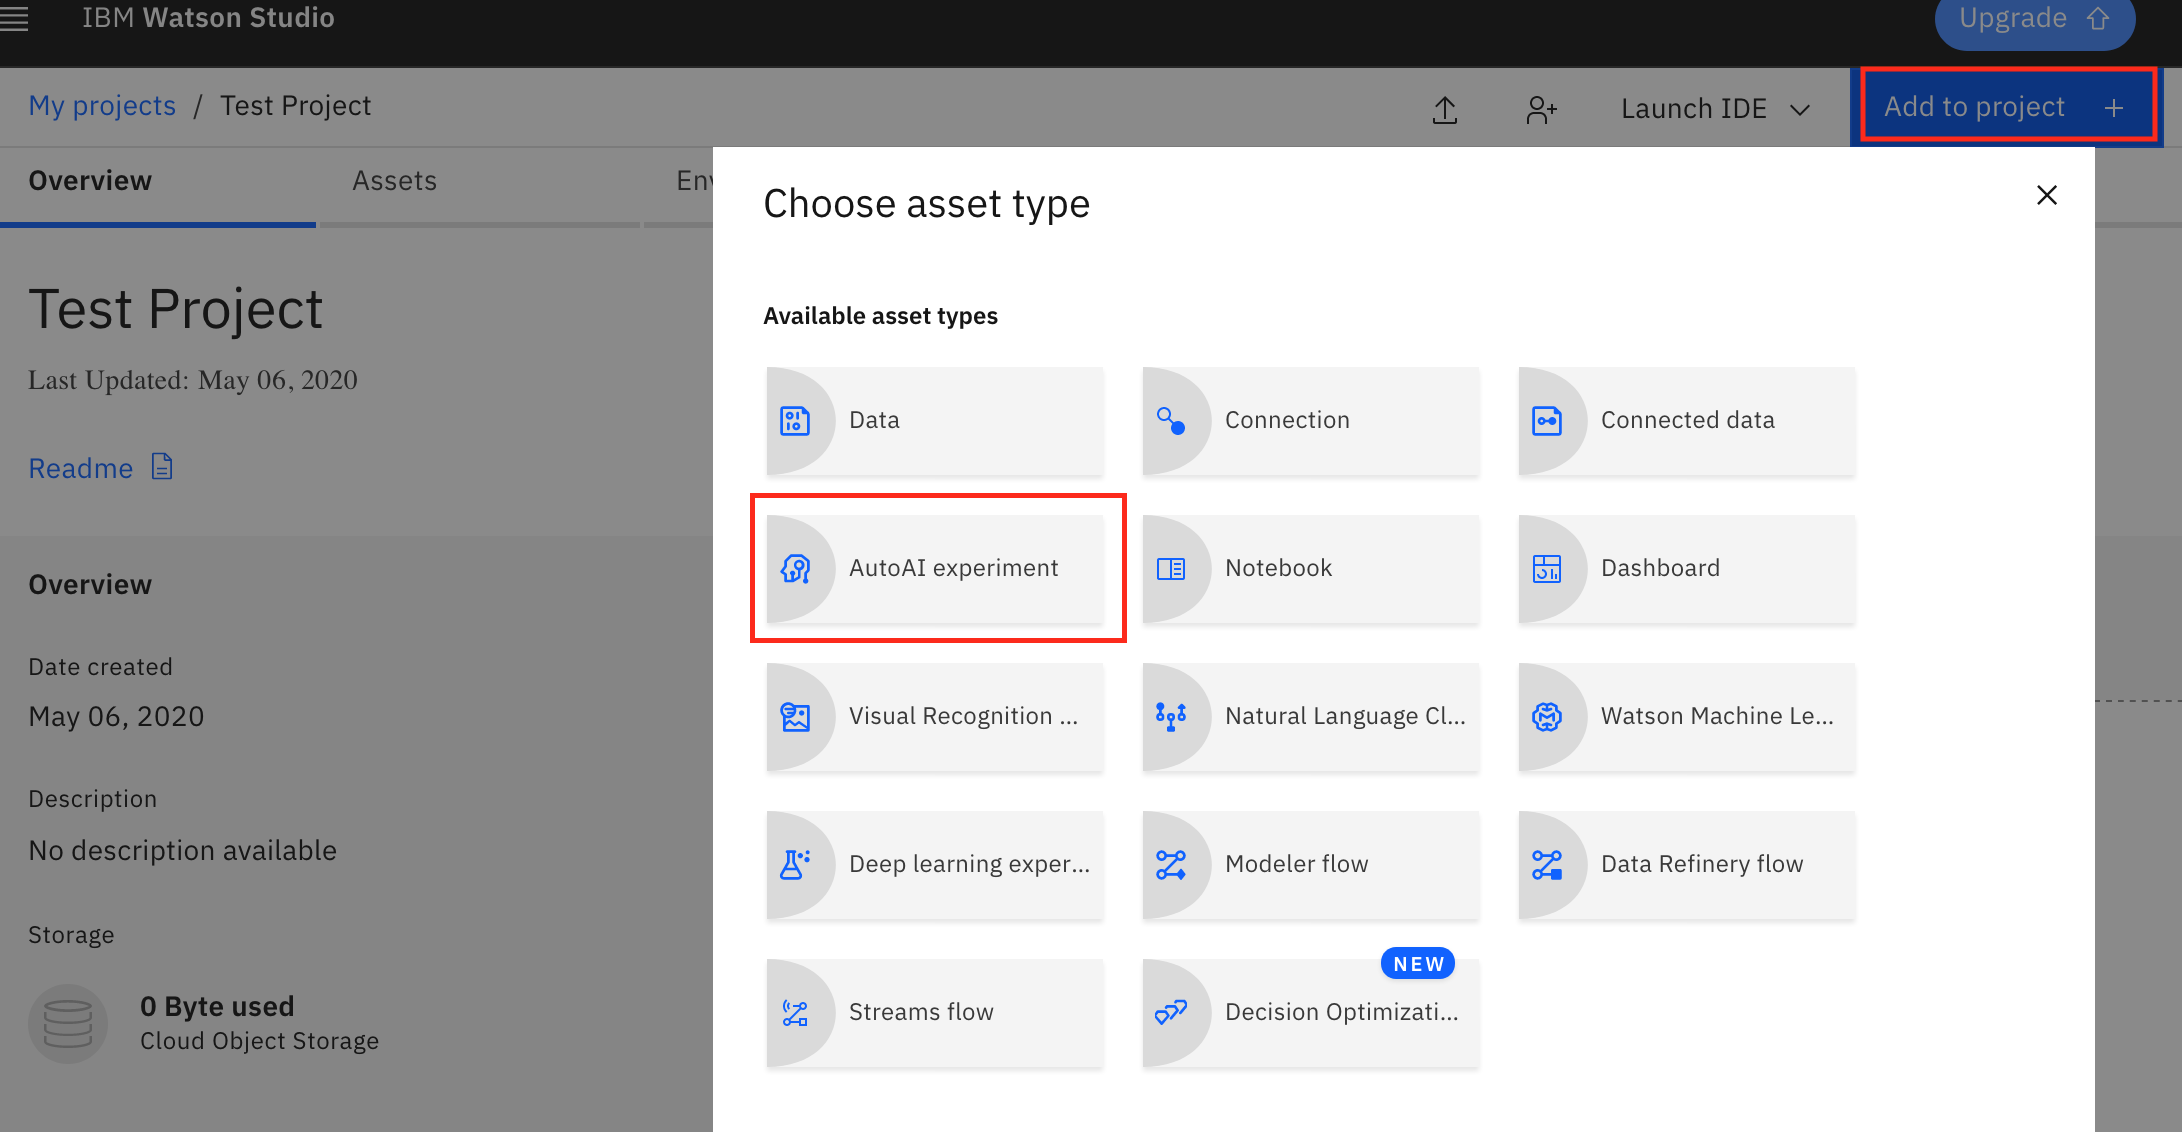Select the Decision Optimization tile
Viewport: 2182px width, 1132px height.
(1310, 1013)
